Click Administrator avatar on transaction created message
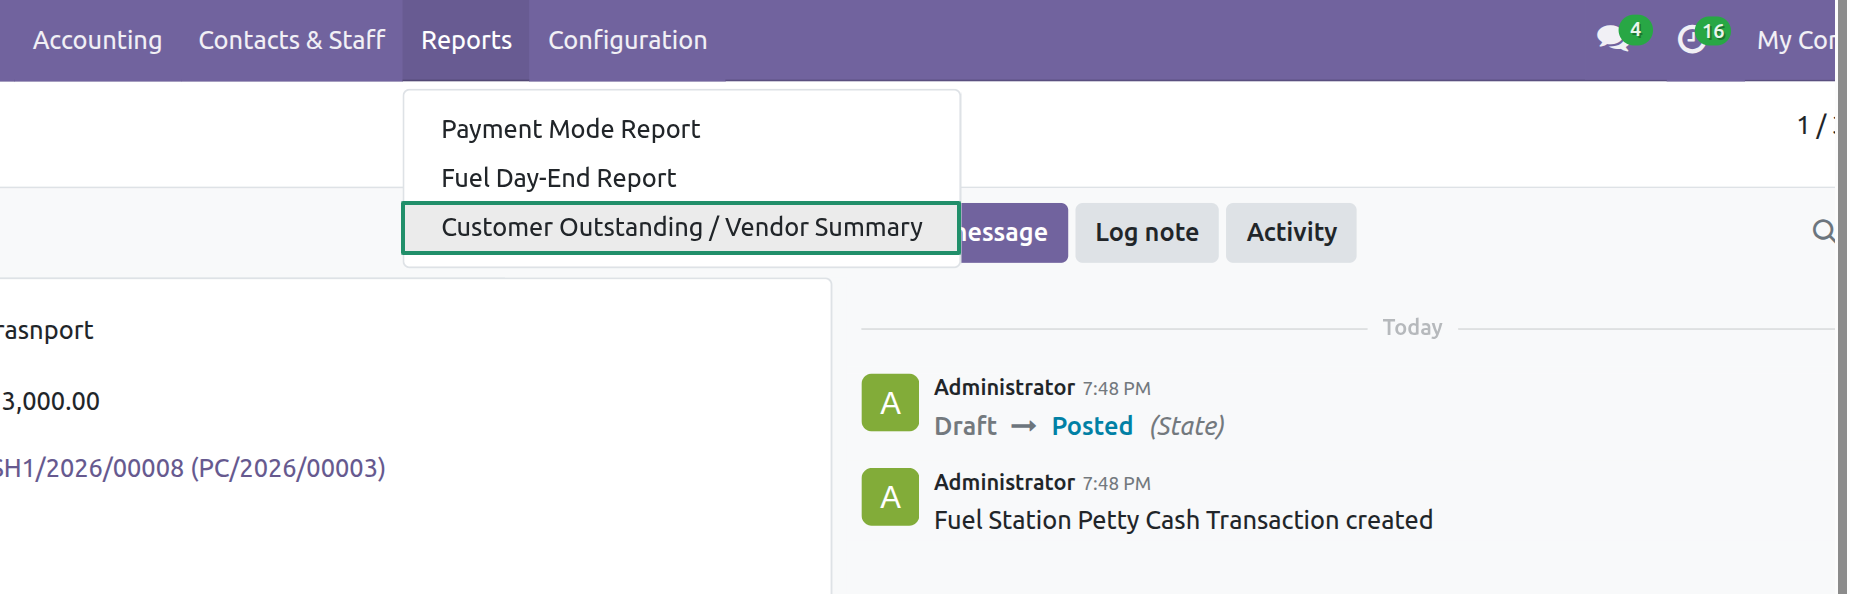1850x594 pixels. click(x=890, y=497)
